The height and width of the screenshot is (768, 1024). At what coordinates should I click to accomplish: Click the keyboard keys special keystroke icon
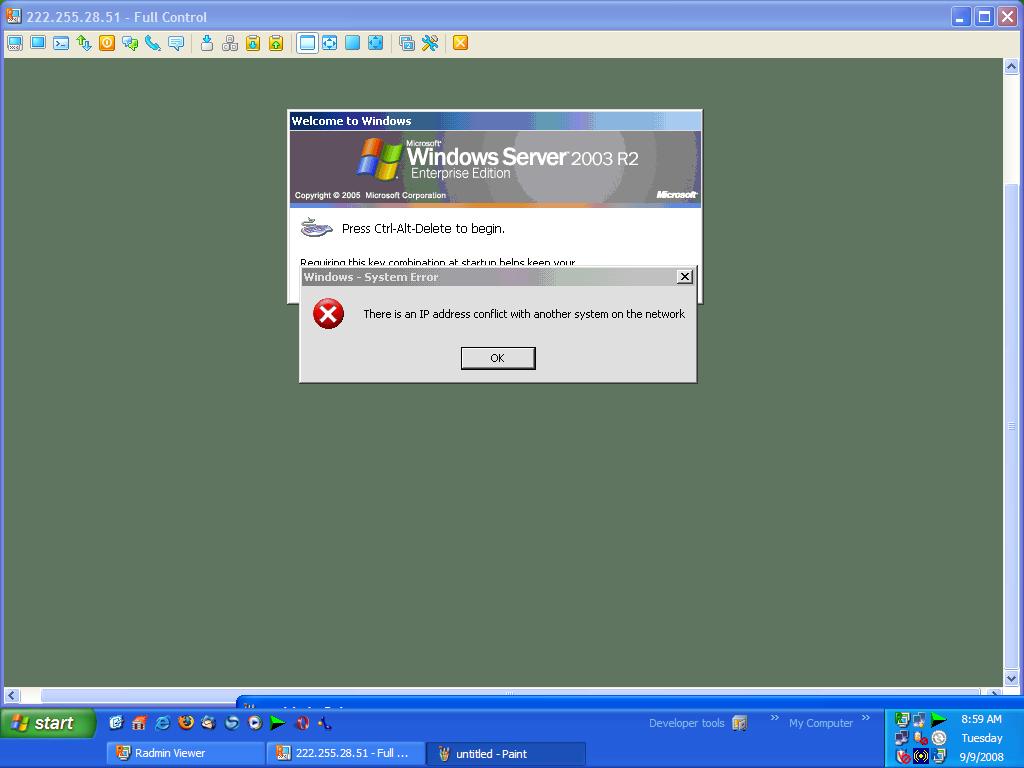point(230,43)
